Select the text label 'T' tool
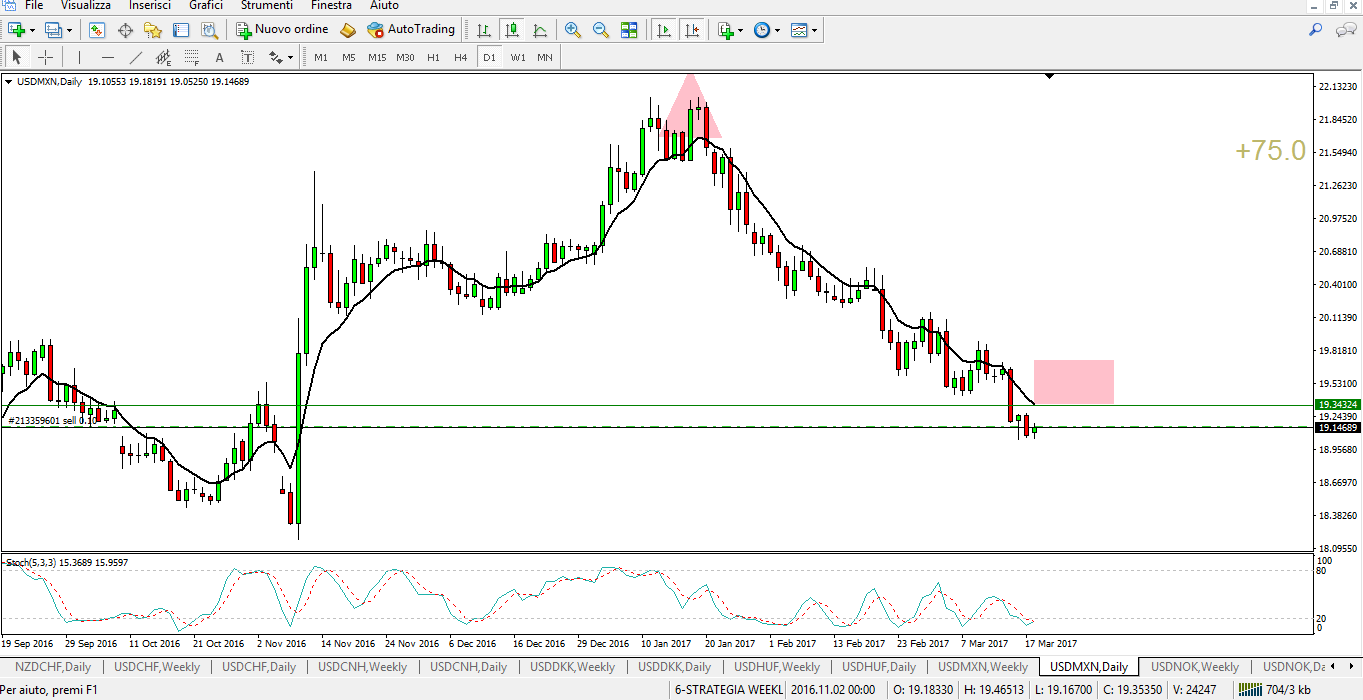 click(247, 57)
